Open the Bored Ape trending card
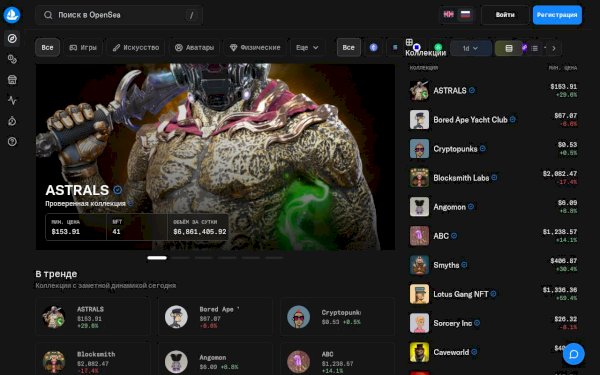Screen dimensions: 600x375 pos(215,317)
